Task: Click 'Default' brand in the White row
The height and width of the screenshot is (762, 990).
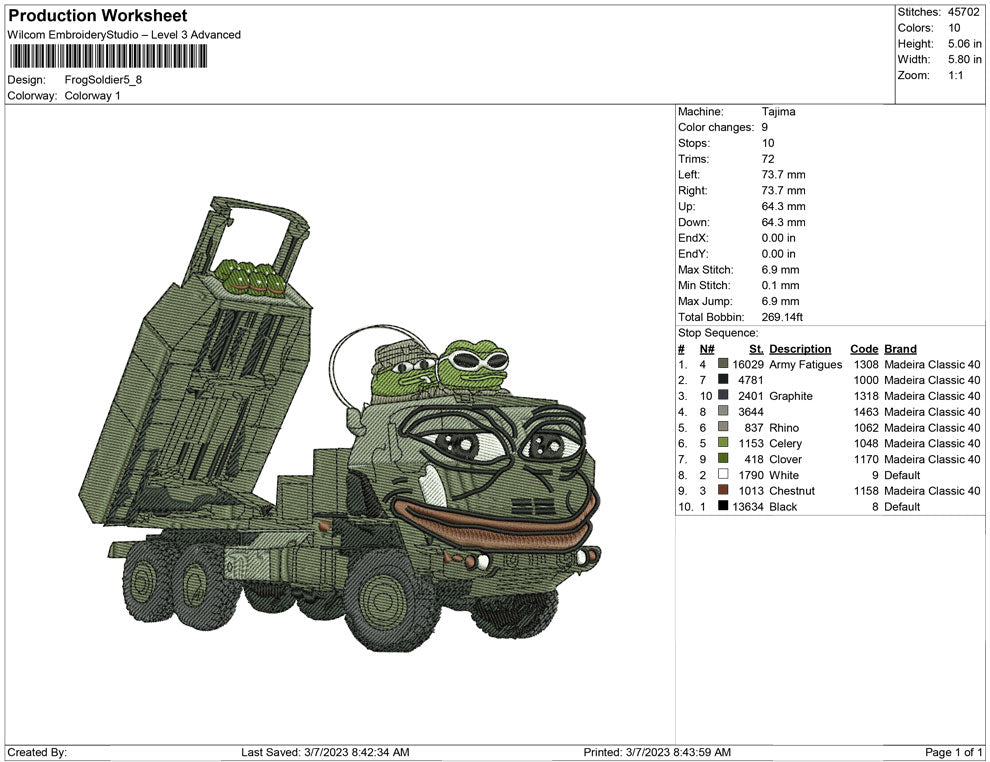Action: pos(902,475)
